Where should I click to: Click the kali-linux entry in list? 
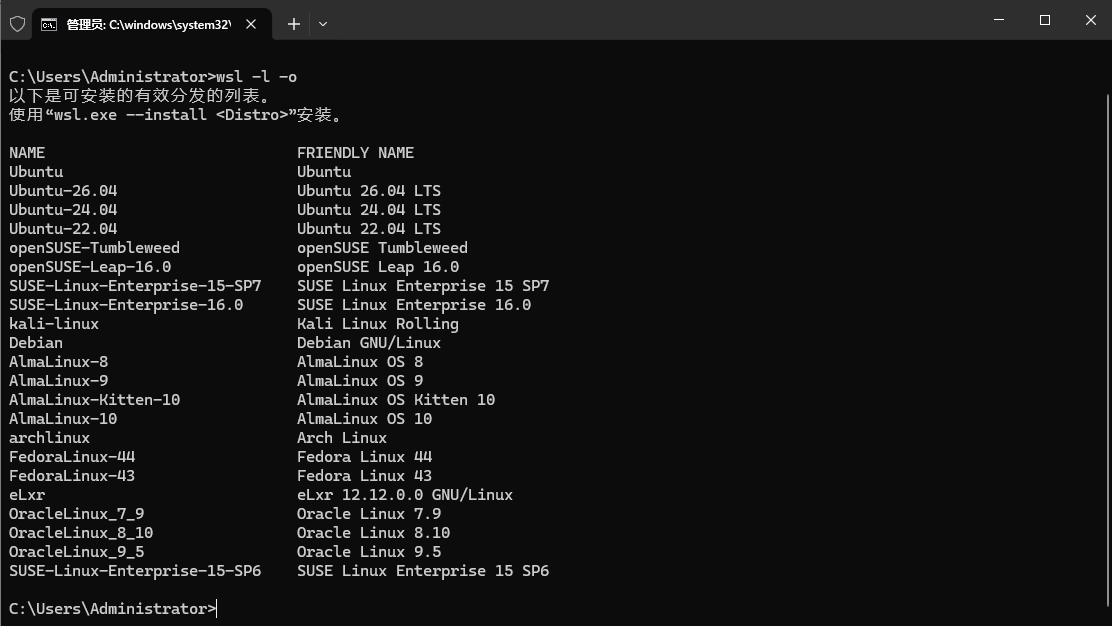click(x=54, y=324)
